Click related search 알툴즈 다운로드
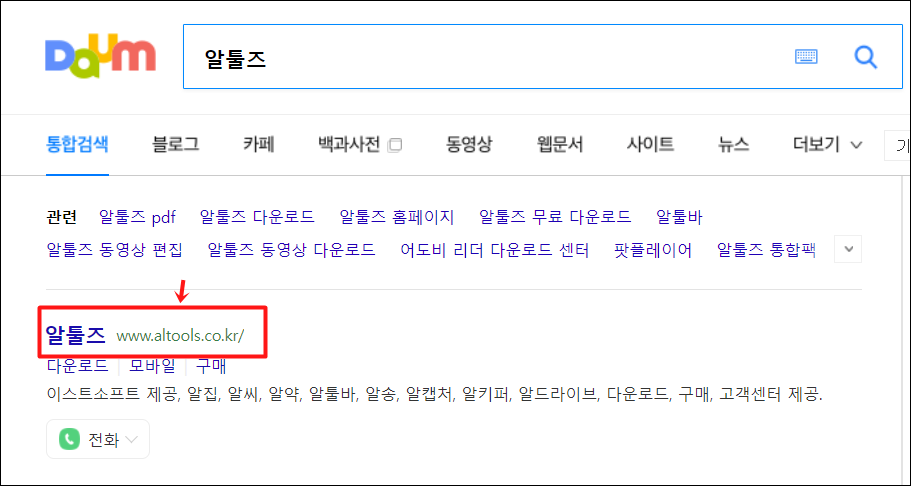 pyautogui.click(x=257, y=217)
